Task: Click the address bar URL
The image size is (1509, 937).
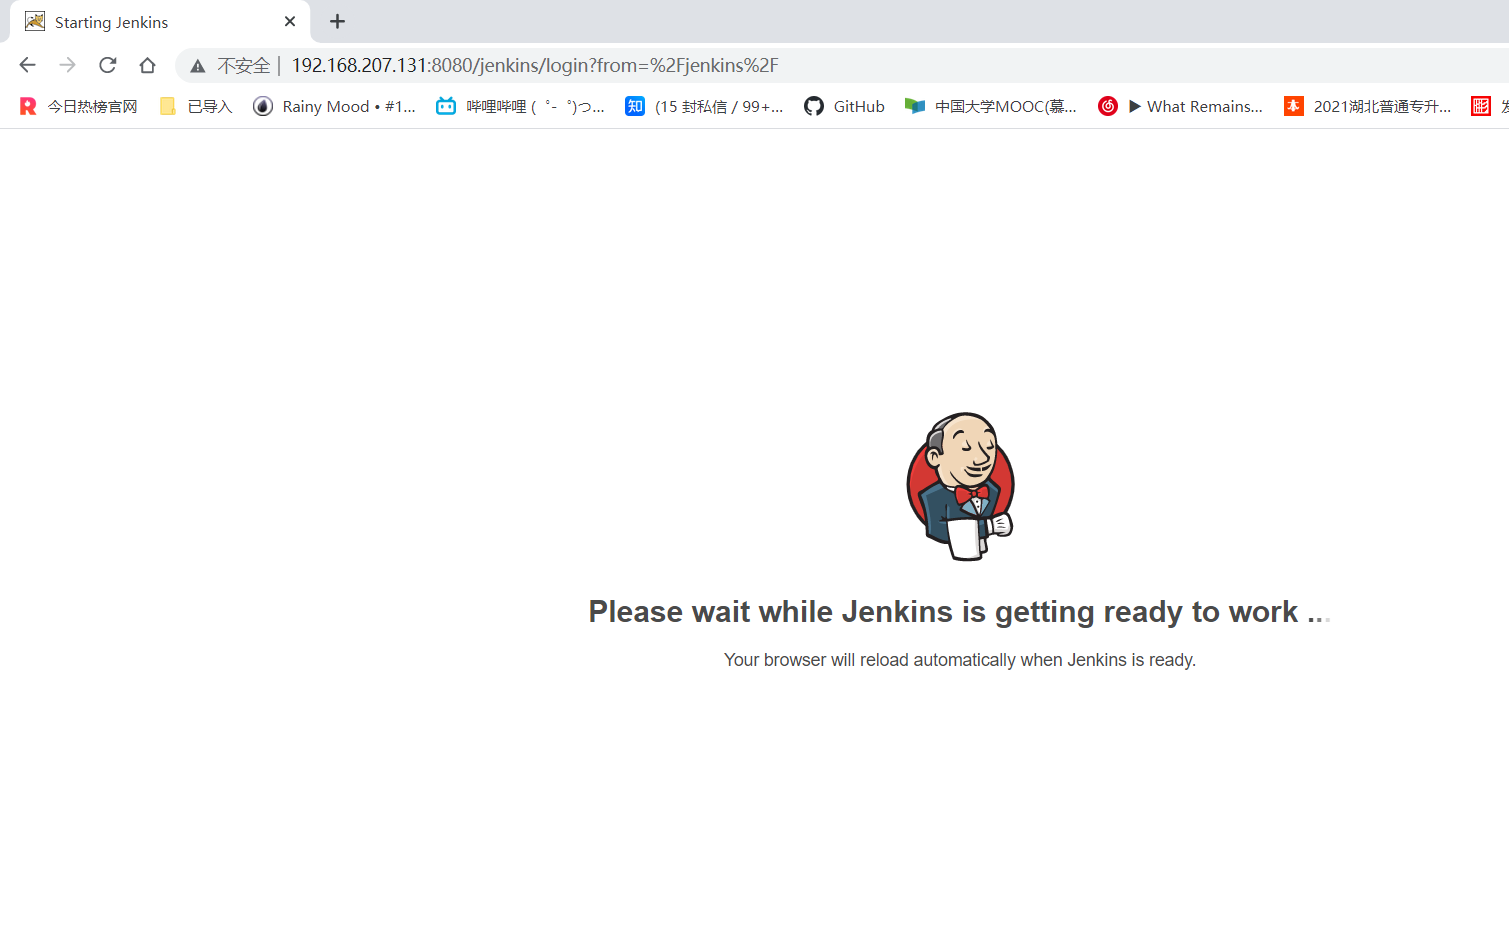Action: point(535,65)
